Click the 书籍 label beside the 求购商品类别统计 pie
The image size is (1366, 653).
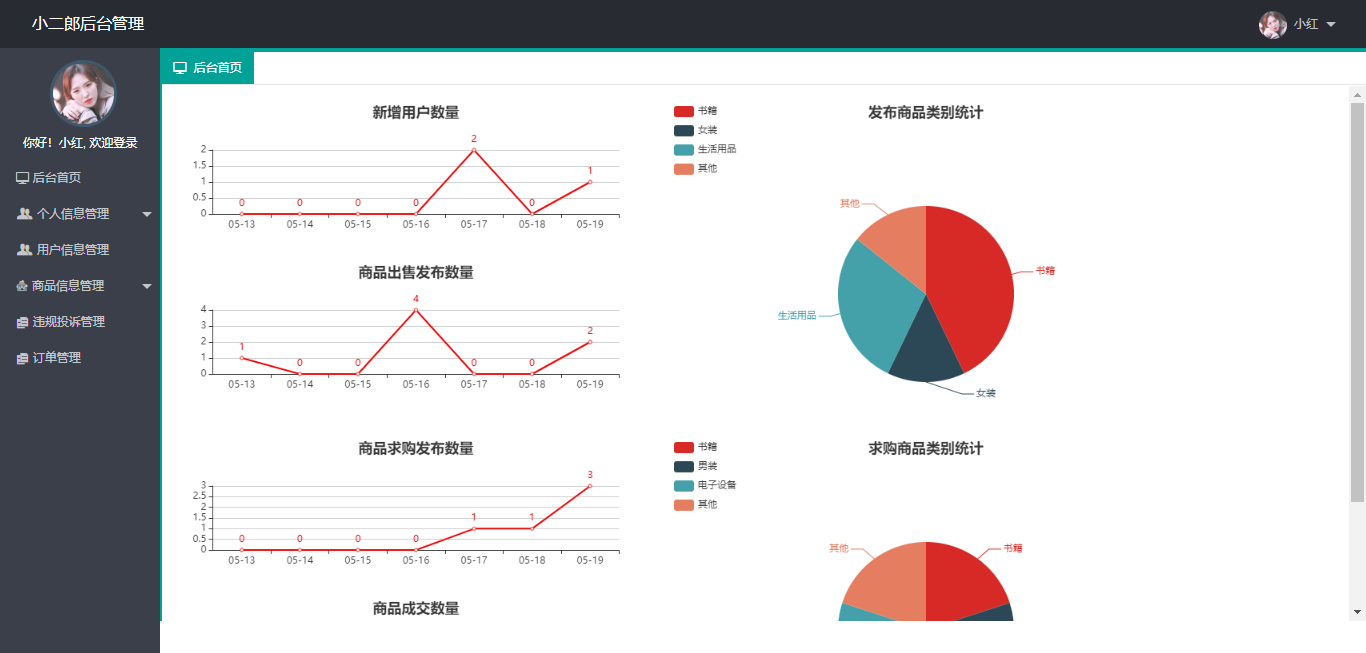[x=1012, y=548]
